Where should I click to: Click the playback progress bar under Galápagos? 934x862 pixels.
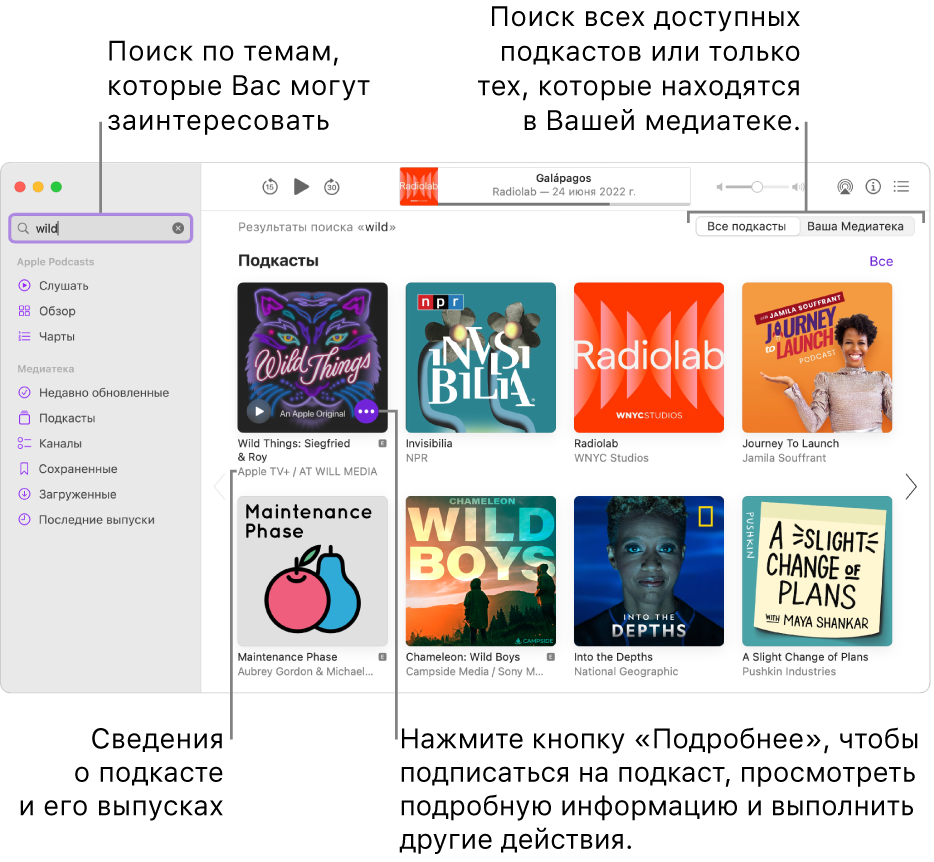point(564,204)
